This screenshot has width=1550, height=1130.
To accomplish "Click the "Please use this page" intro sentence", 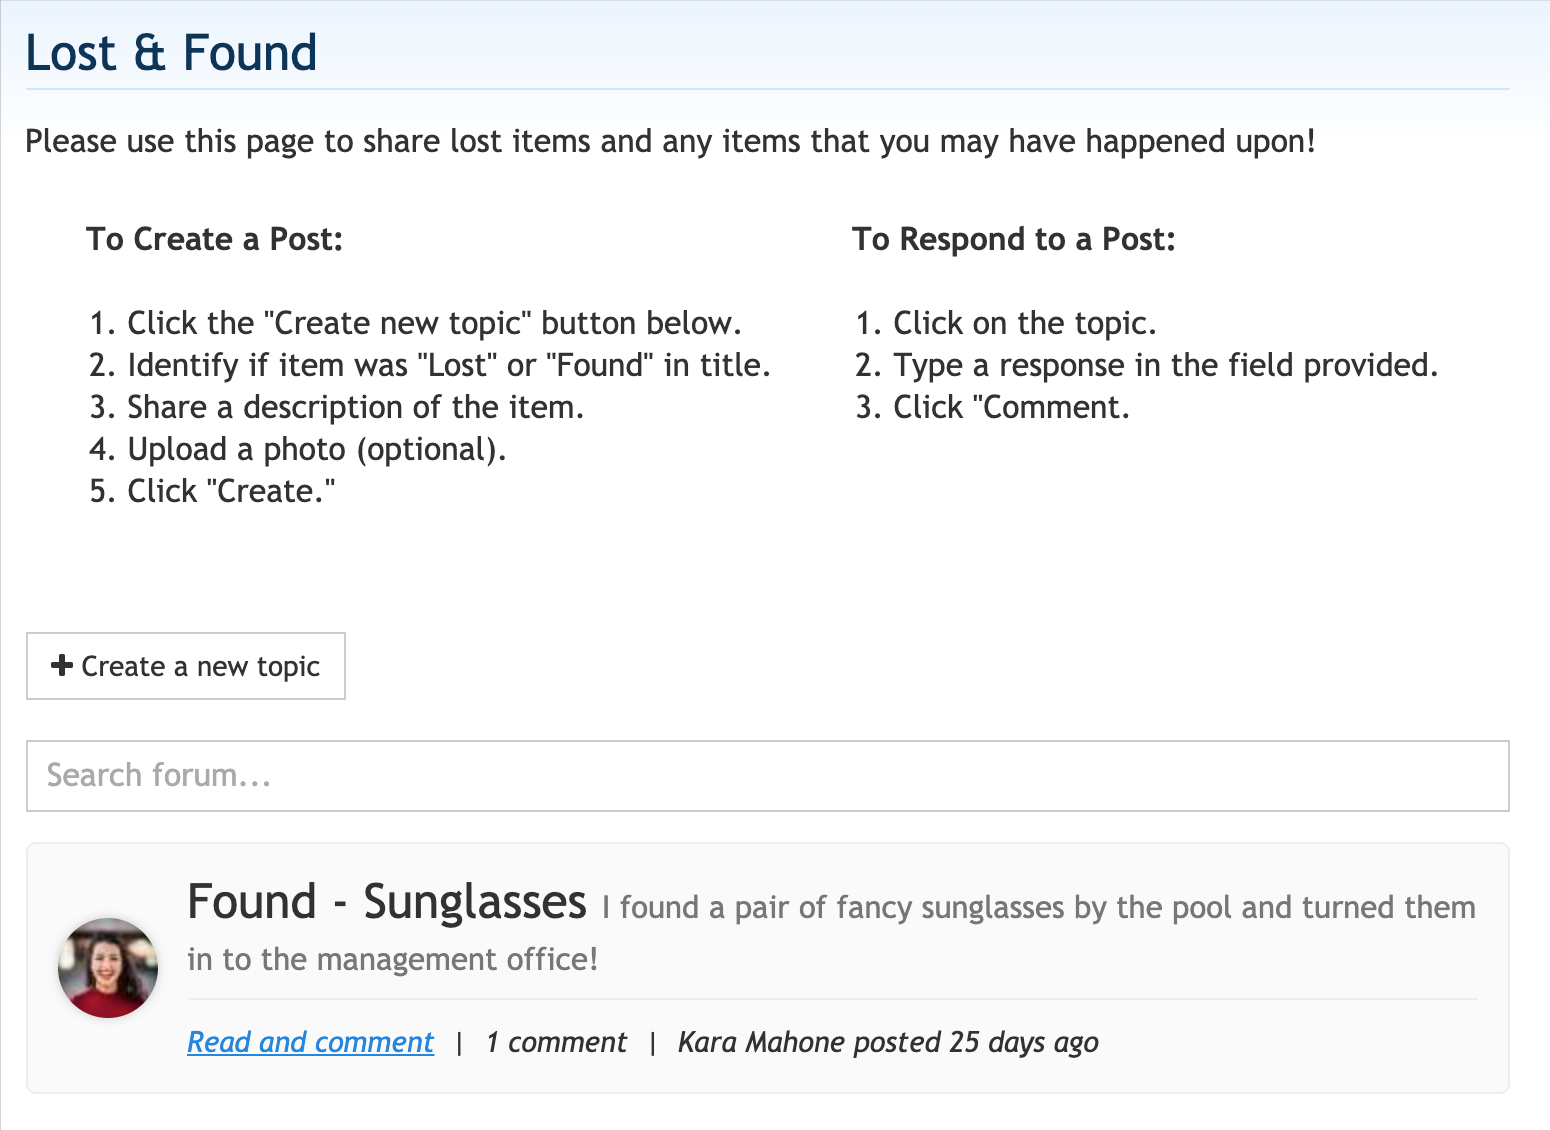I will click(x=670, y=141).
